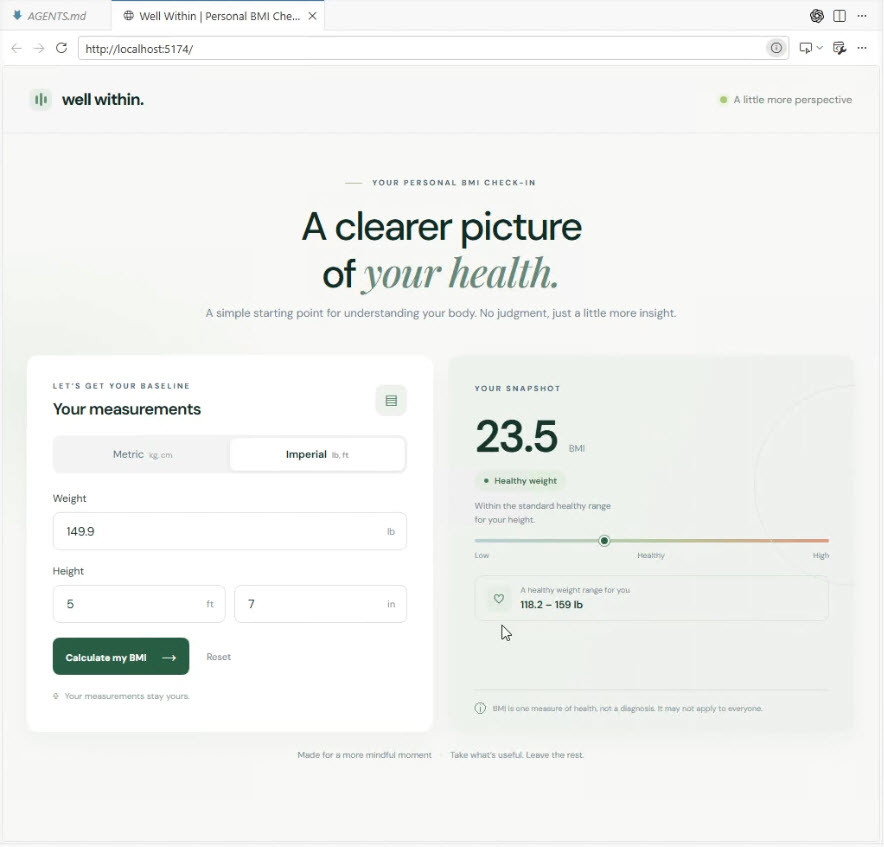884x847 pixels.
Task: Click the site info icon in address bar
Action: click(776, 48)
